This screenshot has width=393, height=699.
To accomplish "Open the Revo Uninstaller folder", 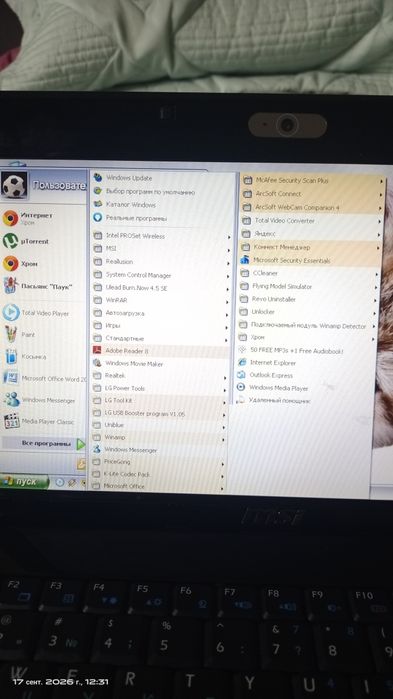I will tap(308, 299).
